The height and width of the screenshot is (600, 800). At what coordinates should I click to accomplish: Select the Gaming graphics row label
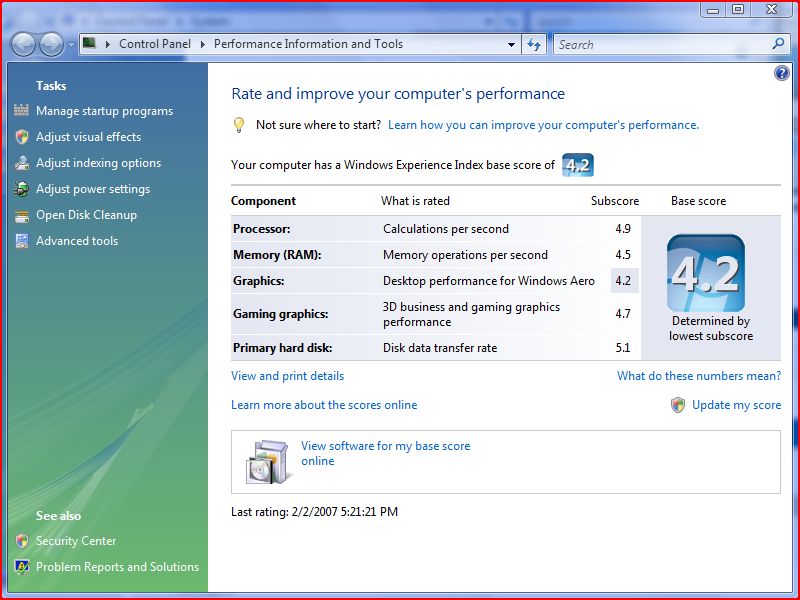click(281, 314)
